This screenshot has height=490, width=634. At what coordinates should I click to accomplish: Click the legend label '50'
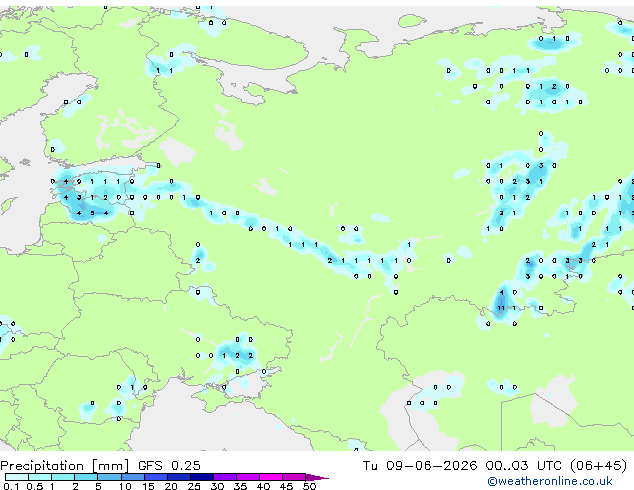pos(309,486)
